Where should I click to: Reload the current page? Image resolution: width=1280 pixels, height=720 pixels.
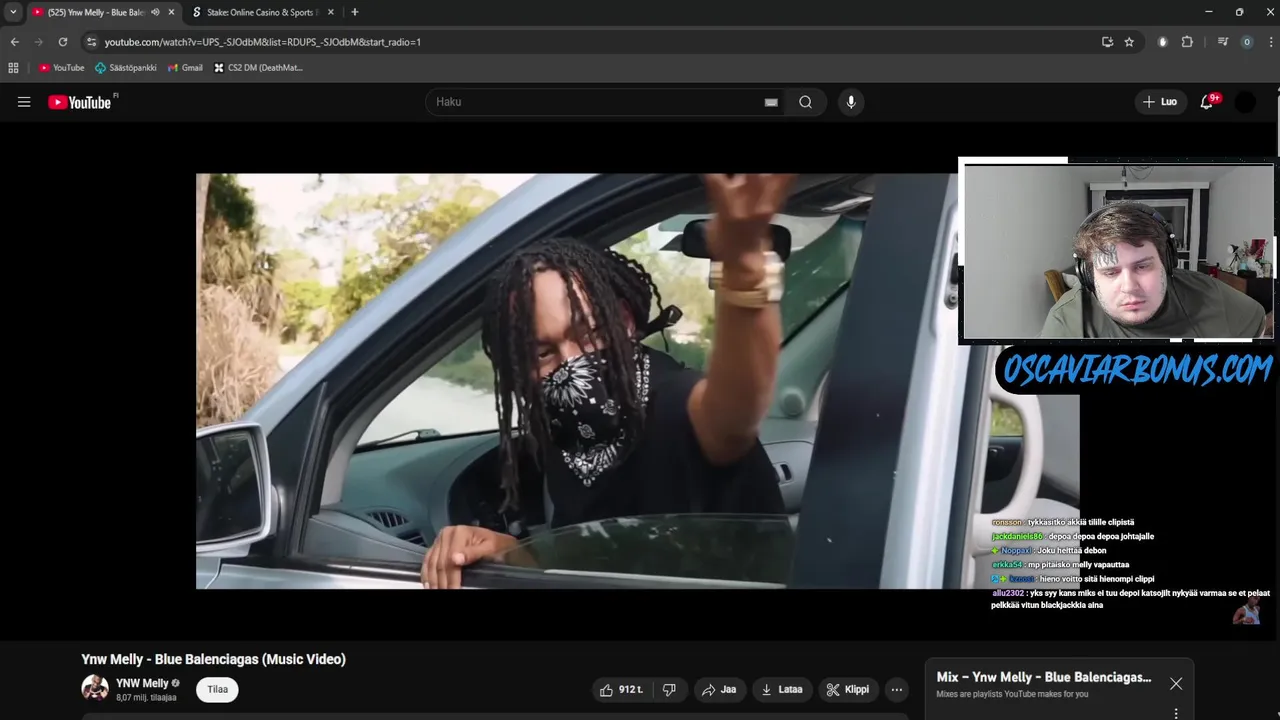[x=62, y=42]
